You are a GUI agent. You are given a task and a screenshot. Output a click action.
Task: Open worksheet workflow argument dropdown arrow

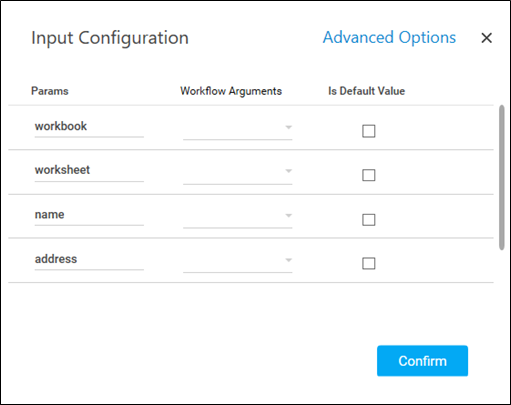point(289,171)
